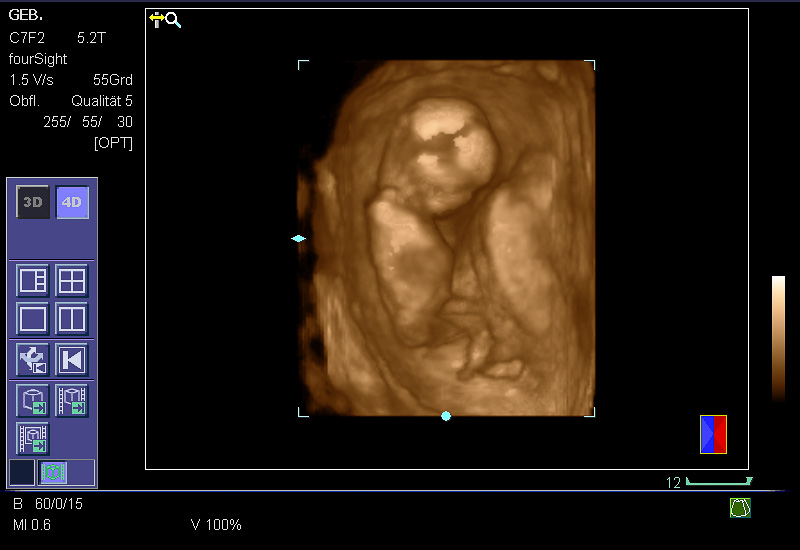800x550 pixels.
Task: Export the volume film clip icon
Action: click(x=71, y=401)
